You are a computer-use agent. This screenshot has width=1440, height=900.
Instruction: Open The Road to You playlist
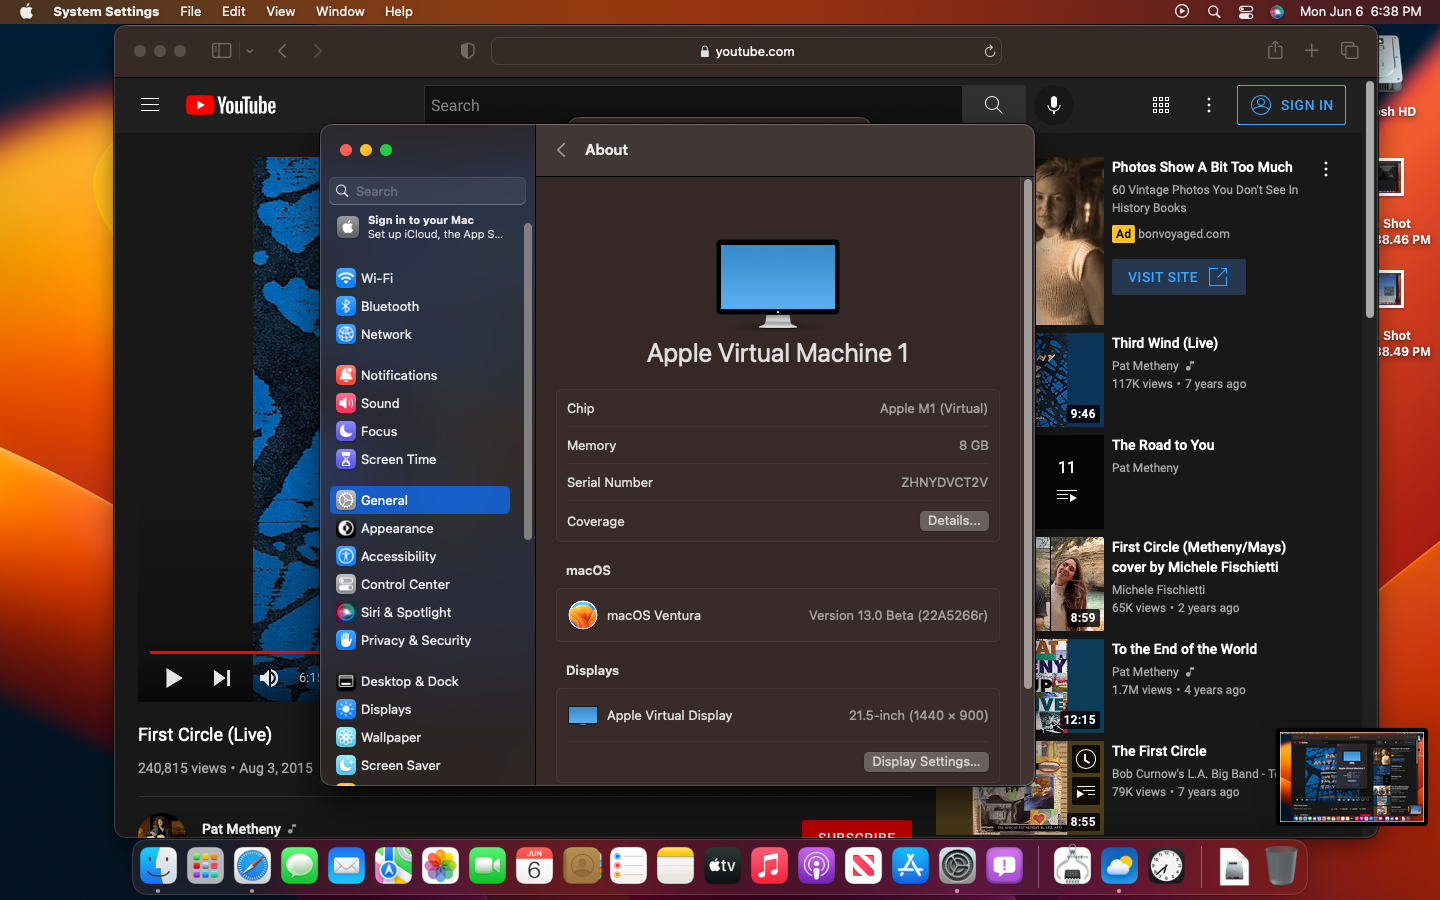(1163, 445)
